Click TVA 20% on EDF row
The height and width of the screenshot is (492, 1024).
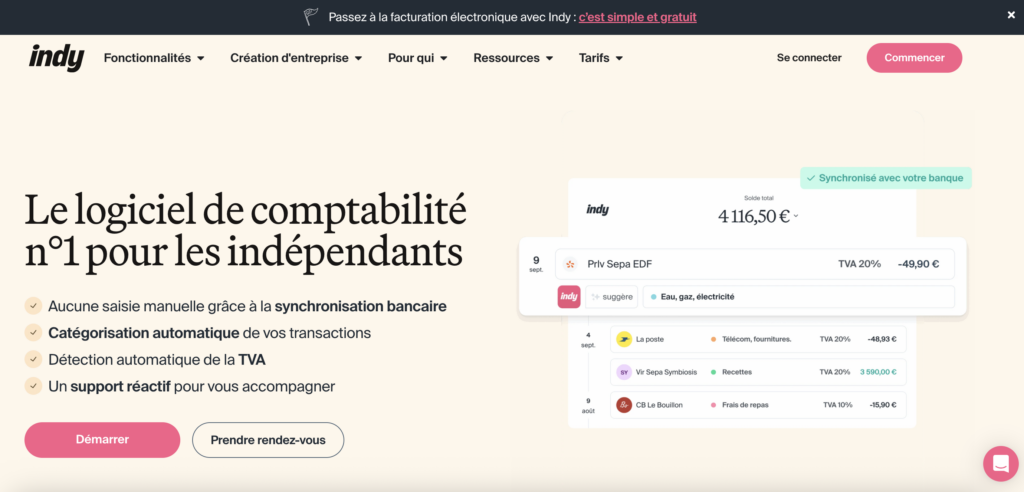[859, 264]
